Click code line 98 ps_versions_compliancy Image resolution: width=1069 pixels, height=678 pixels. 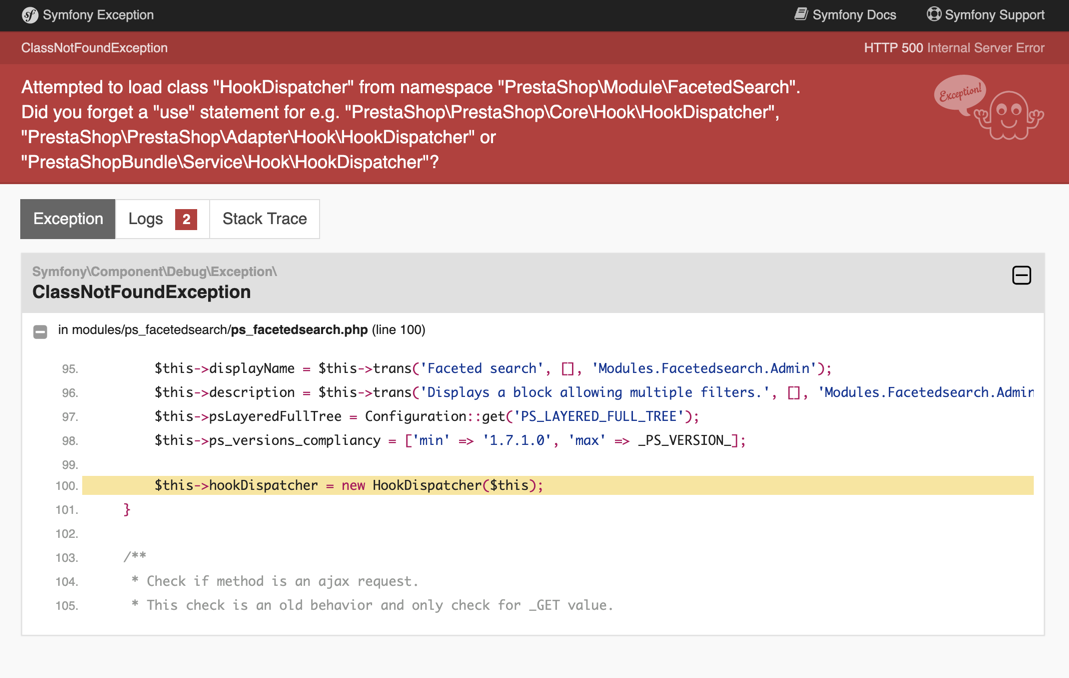coord(450,441)
